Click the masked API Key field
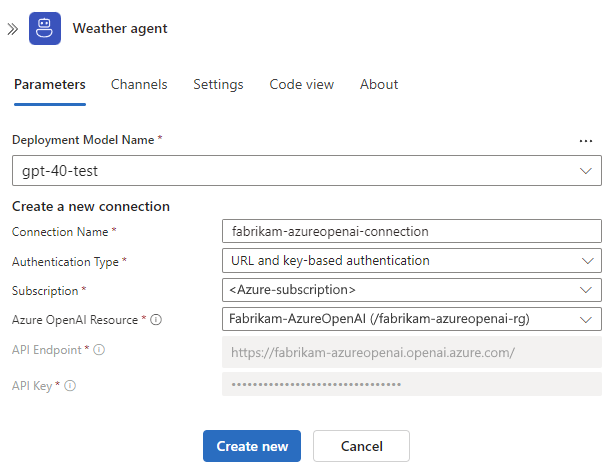 click(412, 384)
